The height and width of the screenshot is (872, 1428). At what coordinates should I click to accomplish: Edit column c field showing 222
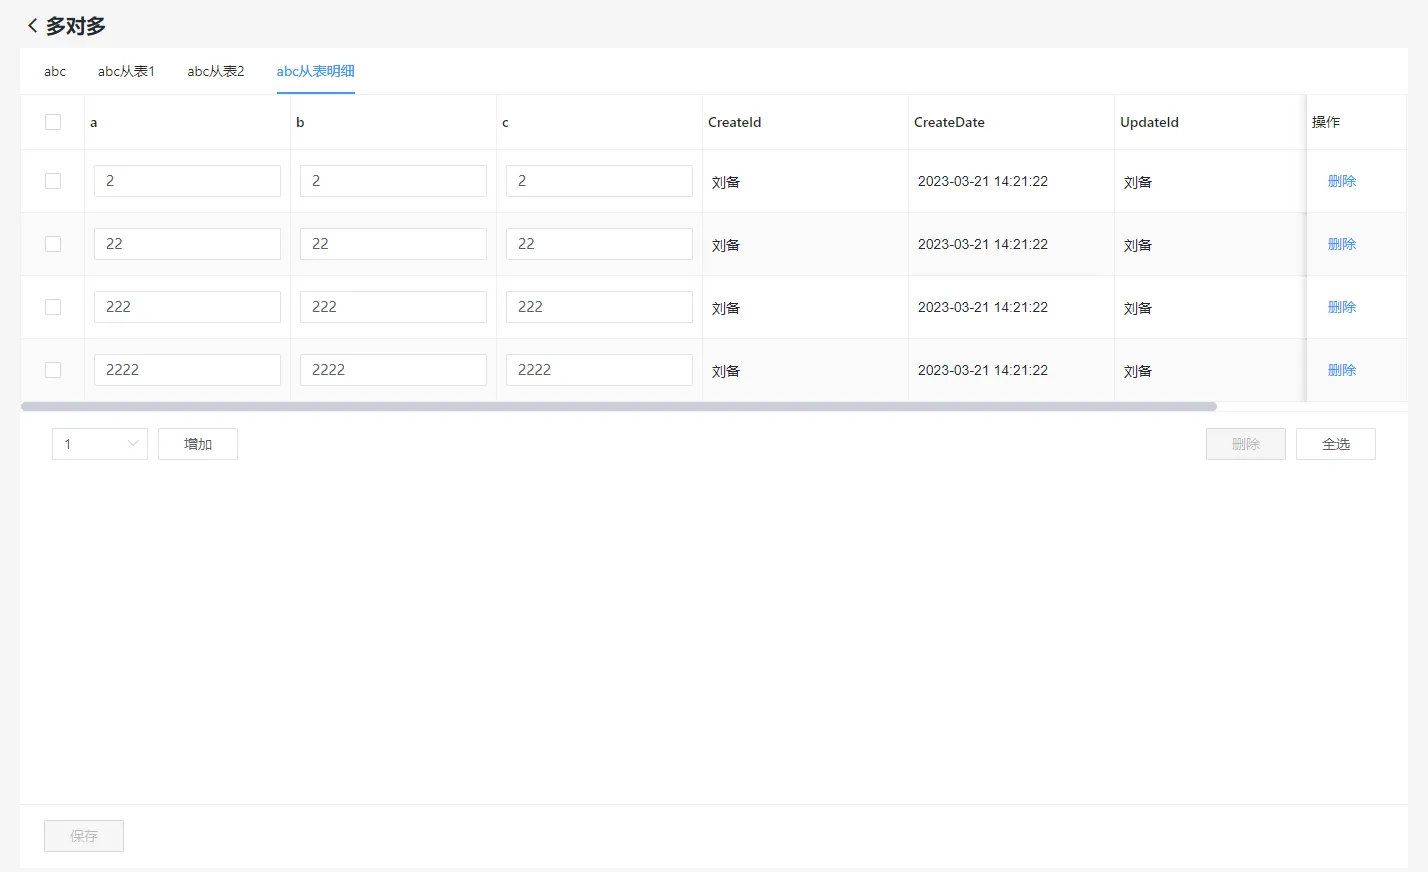pos(599,307)
